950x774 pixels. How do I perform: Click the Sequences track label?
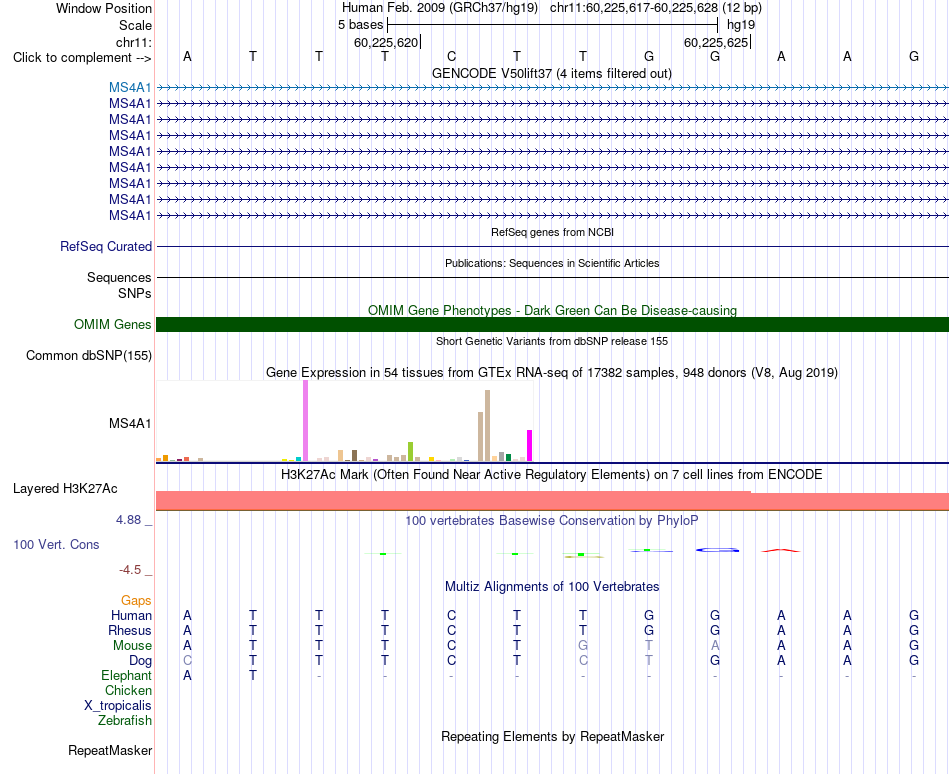pyautogui.click(x=119, y=277)
